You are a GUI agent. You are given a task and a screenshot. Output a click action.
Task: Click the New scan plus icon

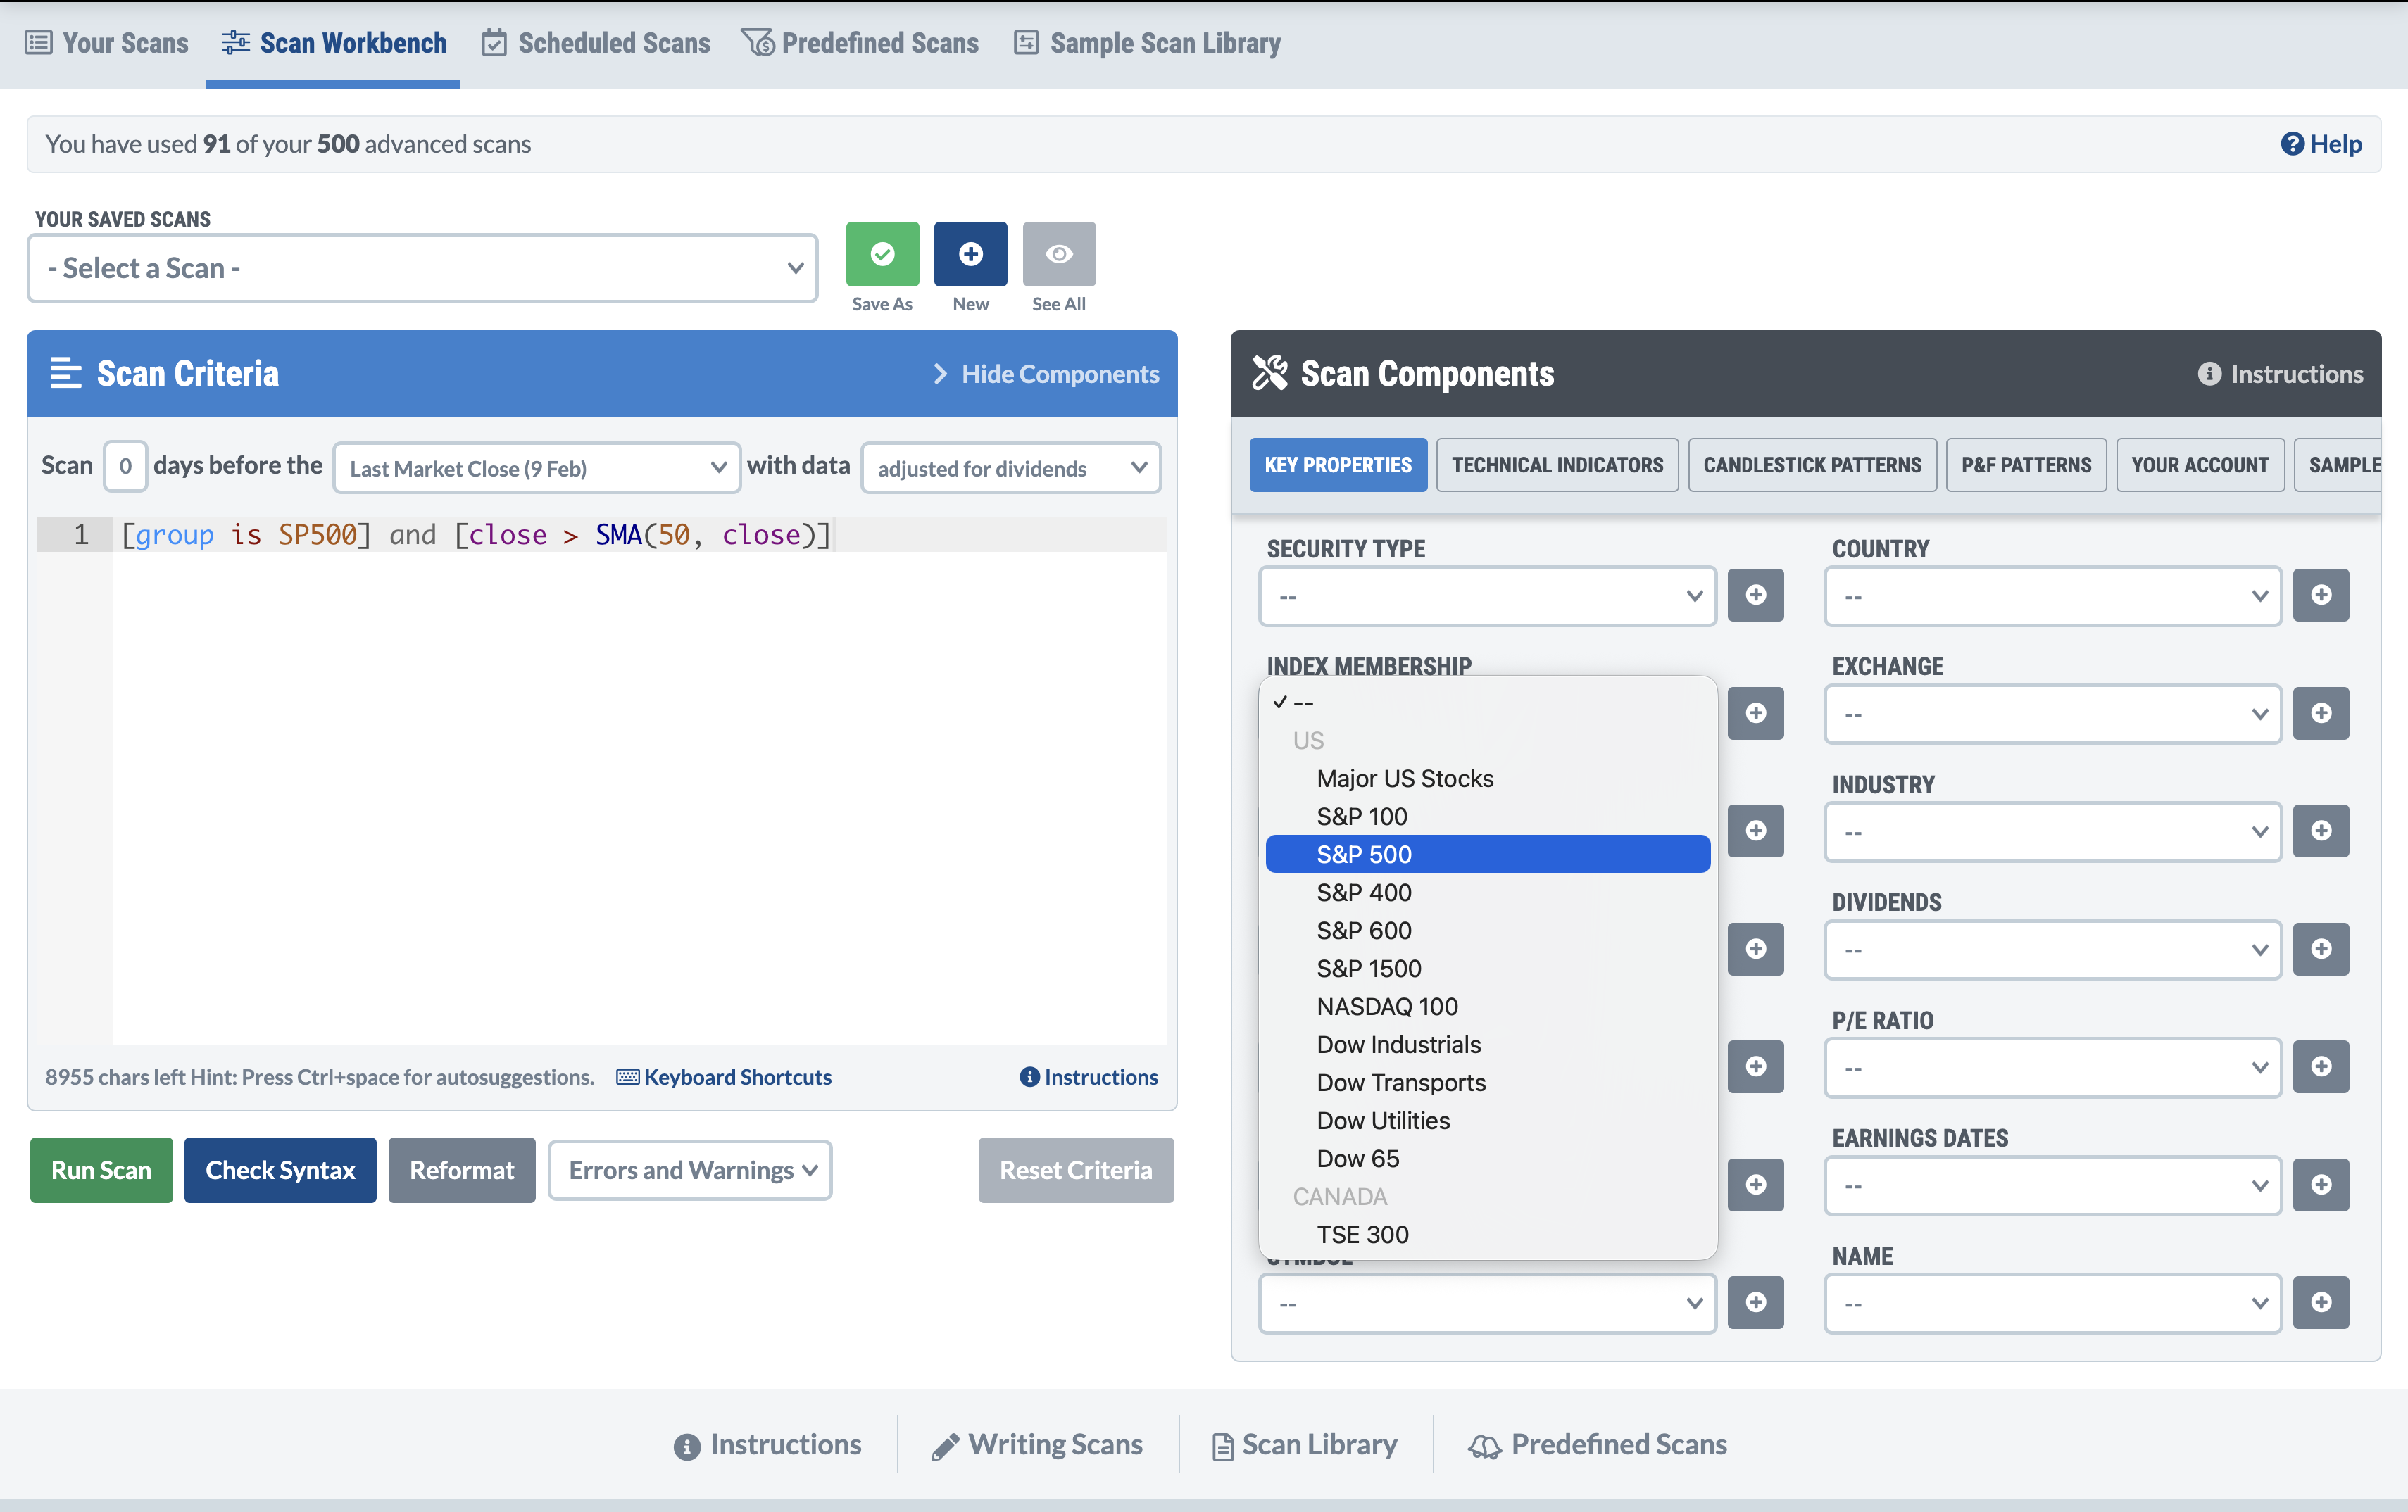point(970,254)
